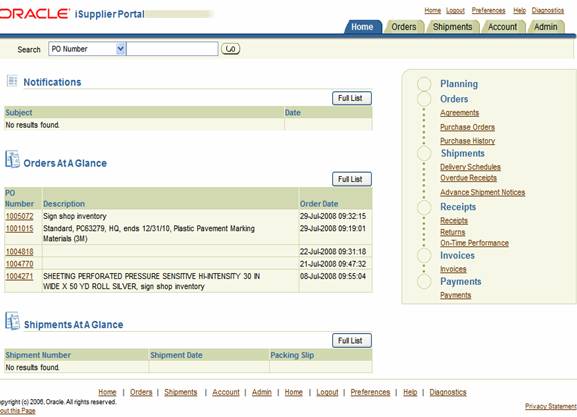The image size is (577, 417).
Task: Click the Returns link
Action: point(453,232)
